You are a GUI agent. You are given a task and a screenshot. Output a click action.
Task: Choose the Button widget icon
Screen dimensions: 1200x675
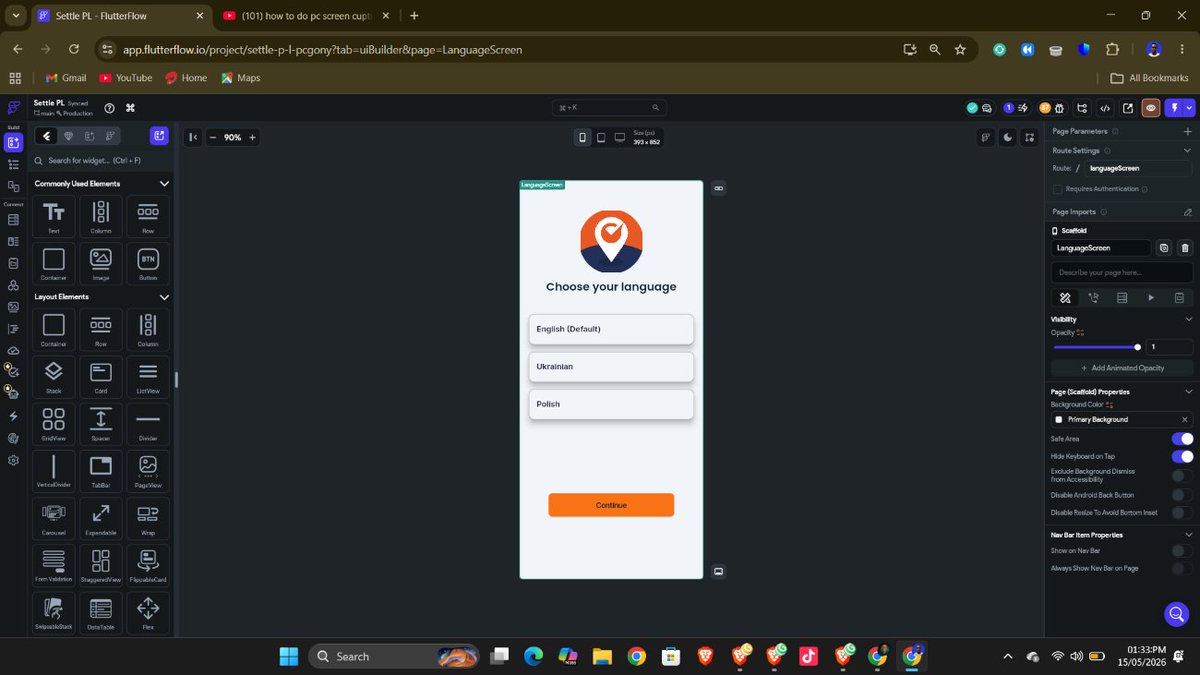point(148,264)
